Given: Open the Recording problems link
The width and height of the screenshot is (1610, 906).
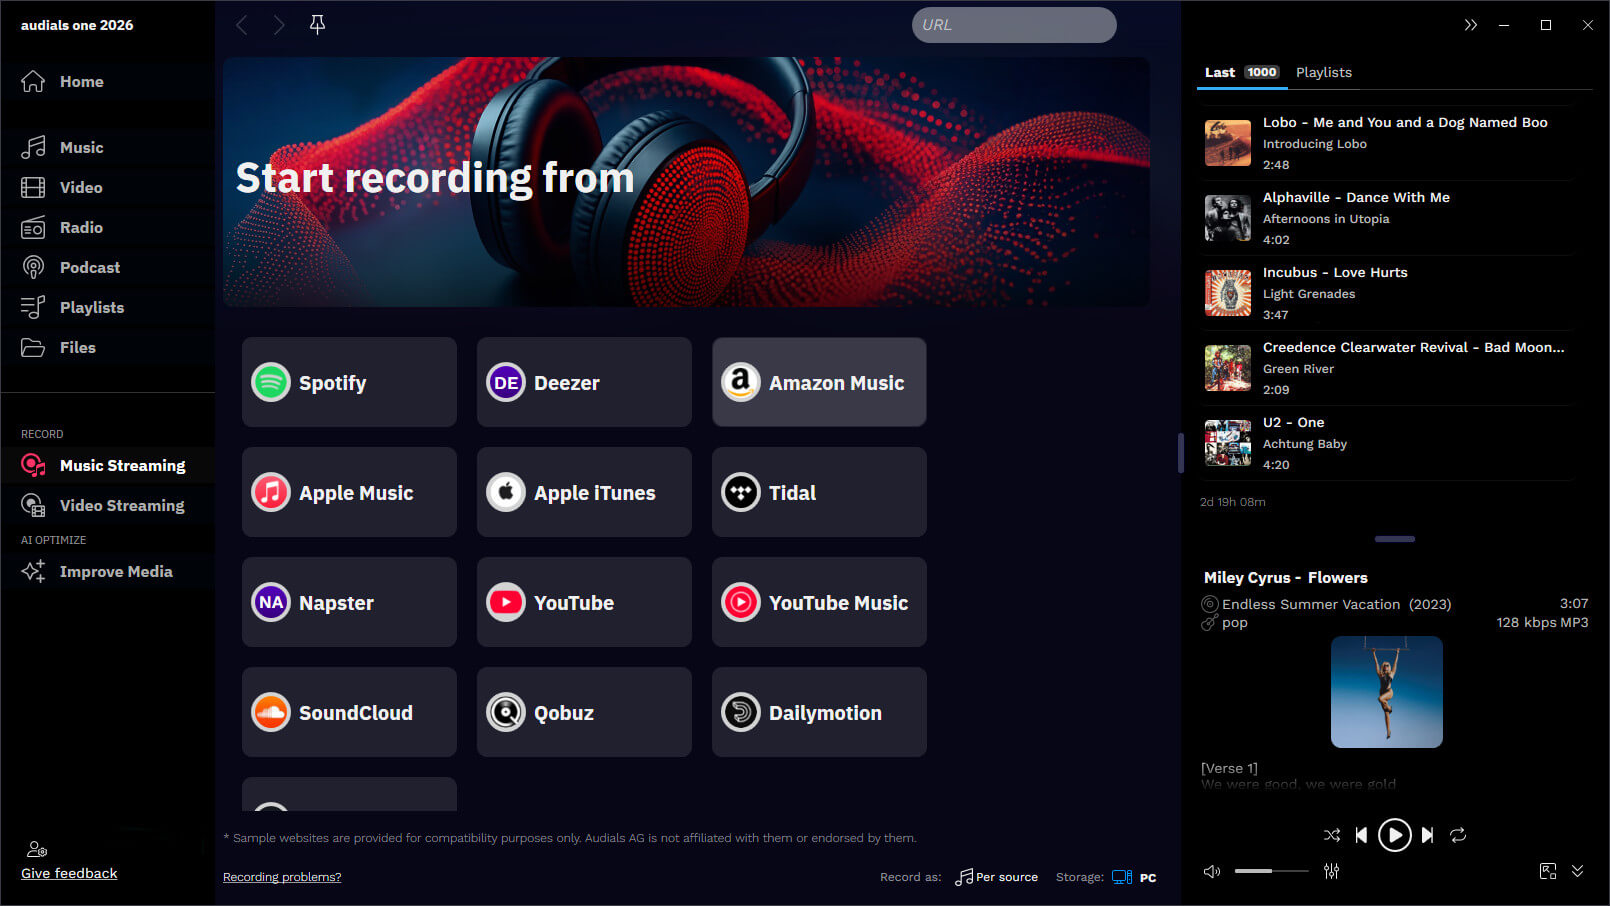Looking at the screenshot, I should pyautogui.click(x=282, y=877).
